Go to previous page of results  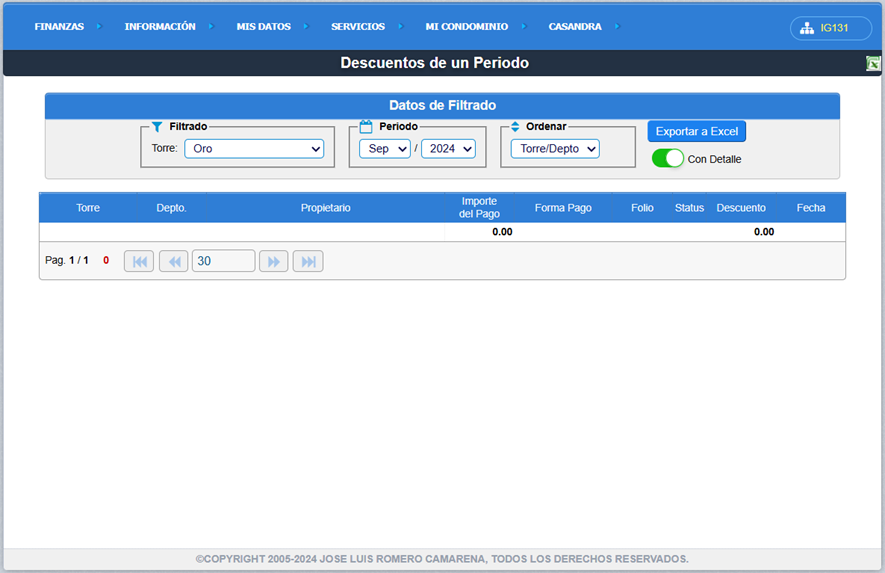click(174, 261)
